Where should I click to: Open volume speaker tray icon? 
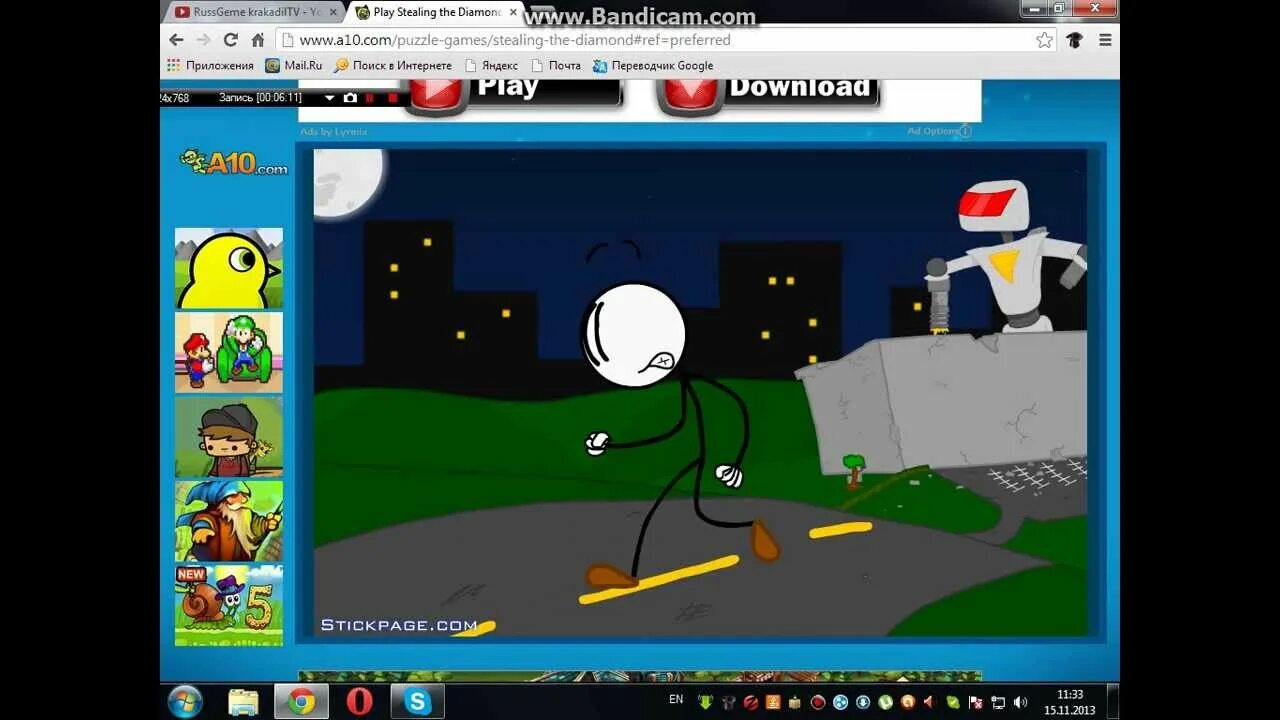[x=1021, y=702]
